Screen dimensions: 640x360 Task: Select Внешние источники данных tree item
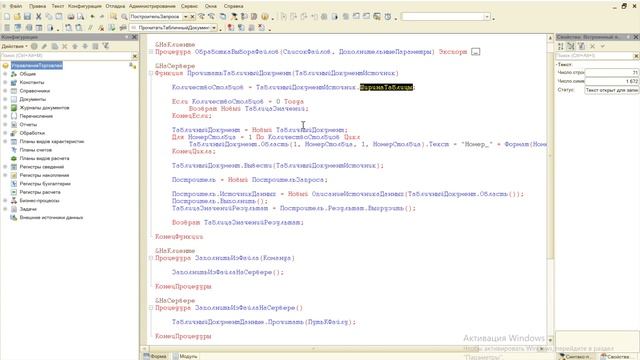[51, 218]
